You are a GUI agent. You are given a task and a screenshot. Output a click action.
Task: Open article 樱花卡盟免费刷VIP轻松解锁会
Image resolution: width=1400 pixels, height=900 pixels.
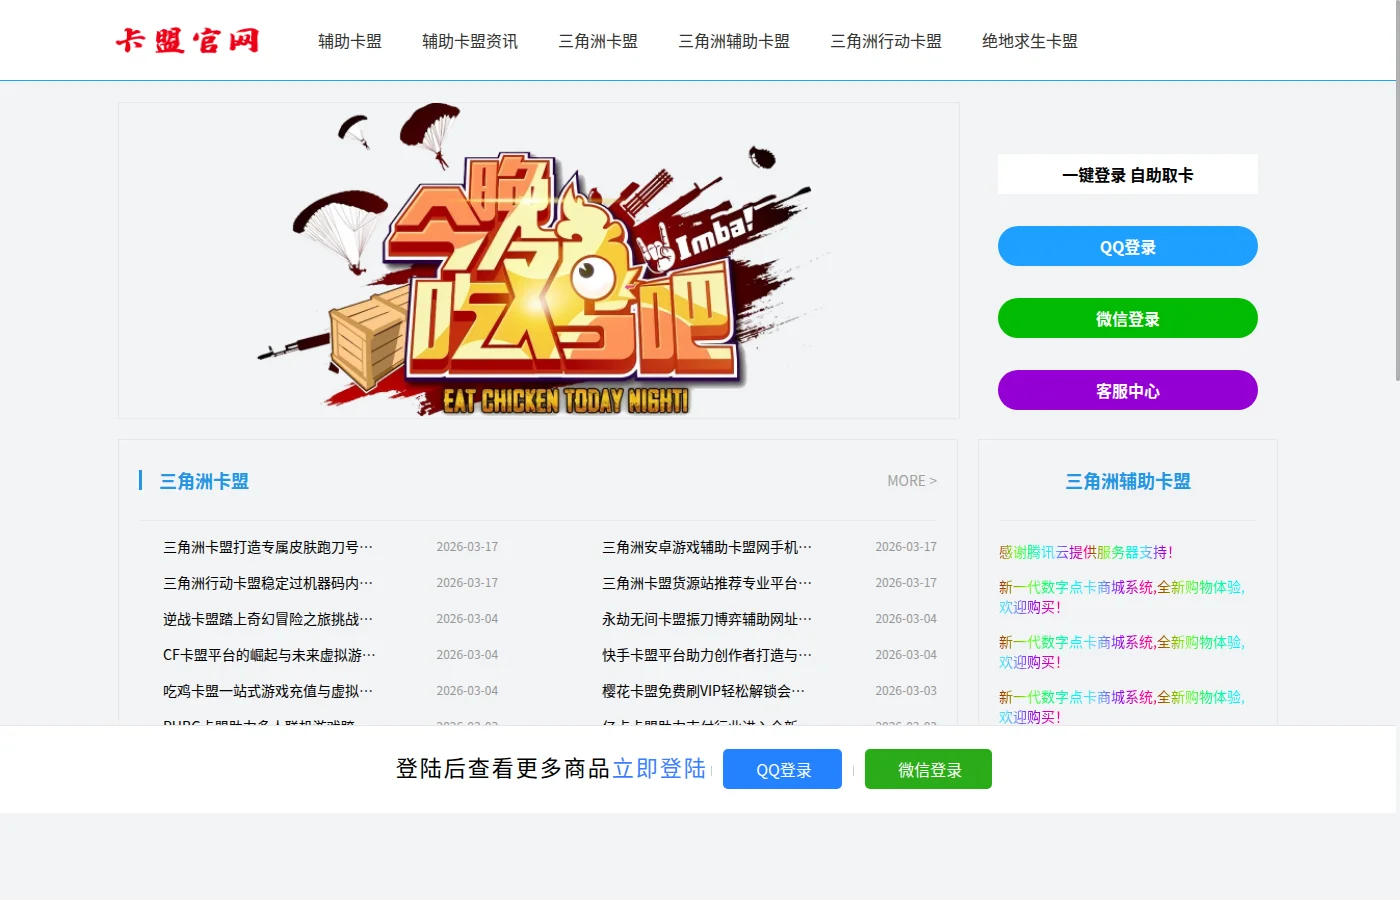[x=703, y=691]
